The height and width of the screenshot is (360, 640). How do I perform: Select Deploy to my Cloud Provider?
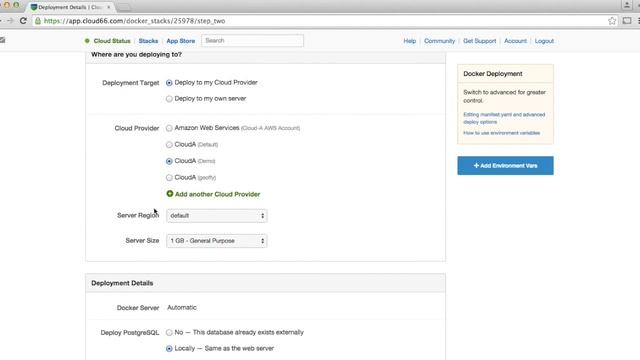(x=169, y=83)
